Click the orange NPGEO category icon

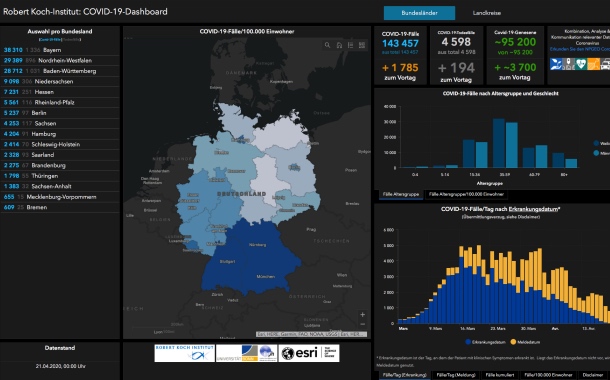click(x=594, y=64)
